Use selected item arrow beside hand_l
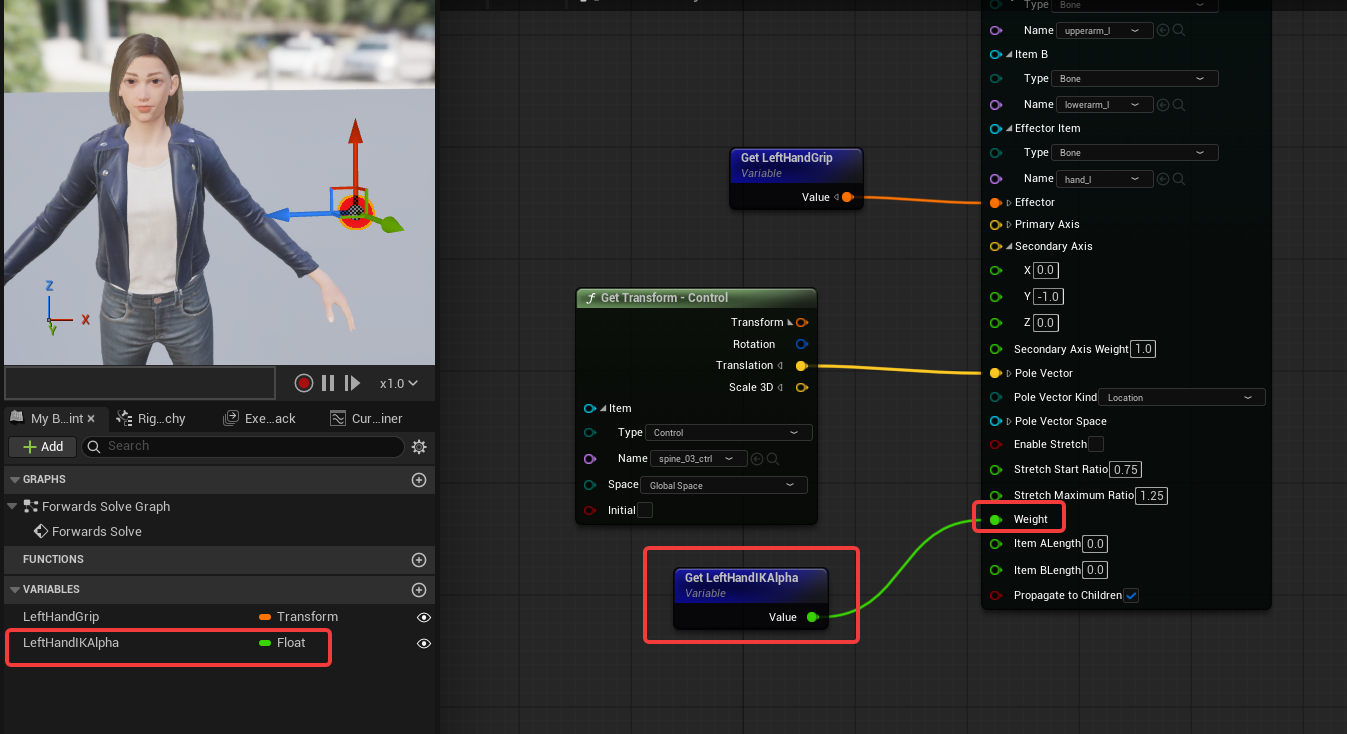This screenshot has width=1347, height=734. click(1163, 179)
